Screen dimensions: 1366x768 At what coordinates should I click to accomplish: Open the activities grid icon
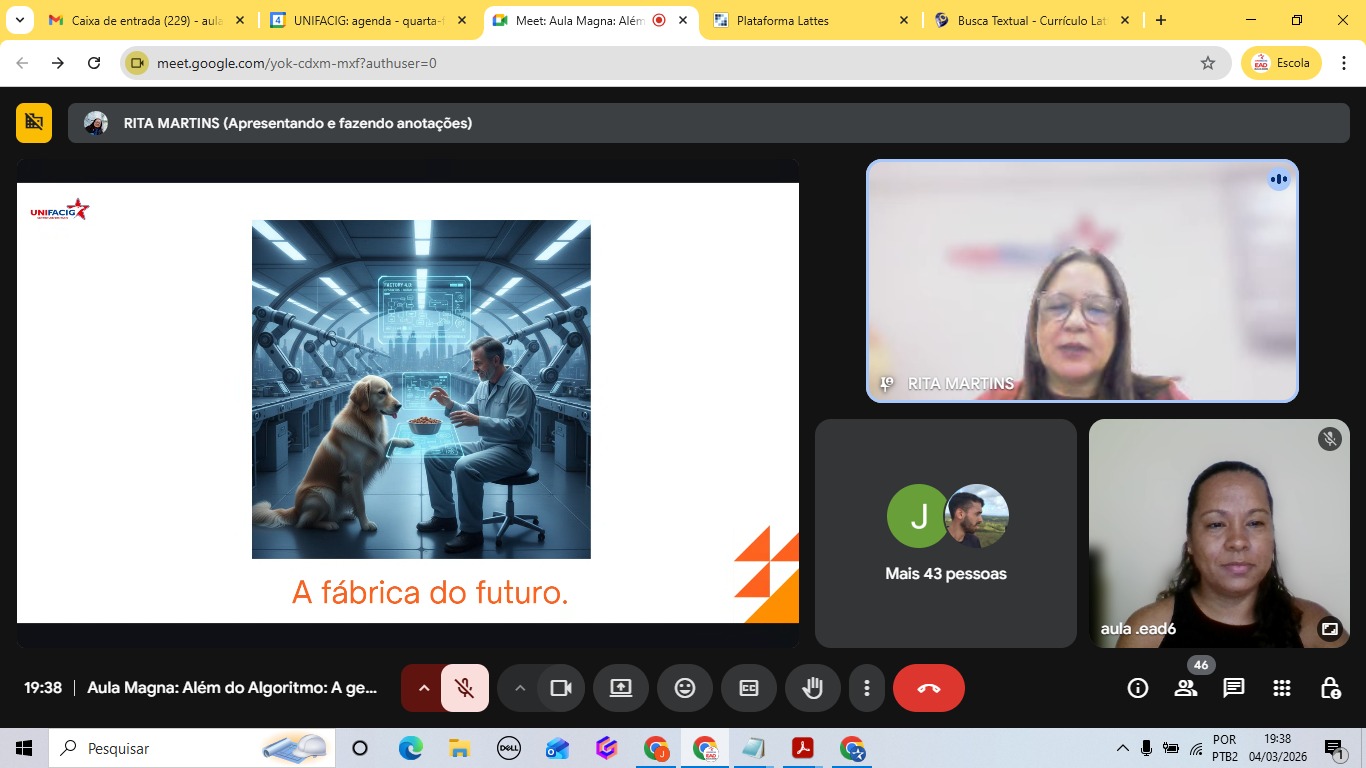tap(1281, 688)
